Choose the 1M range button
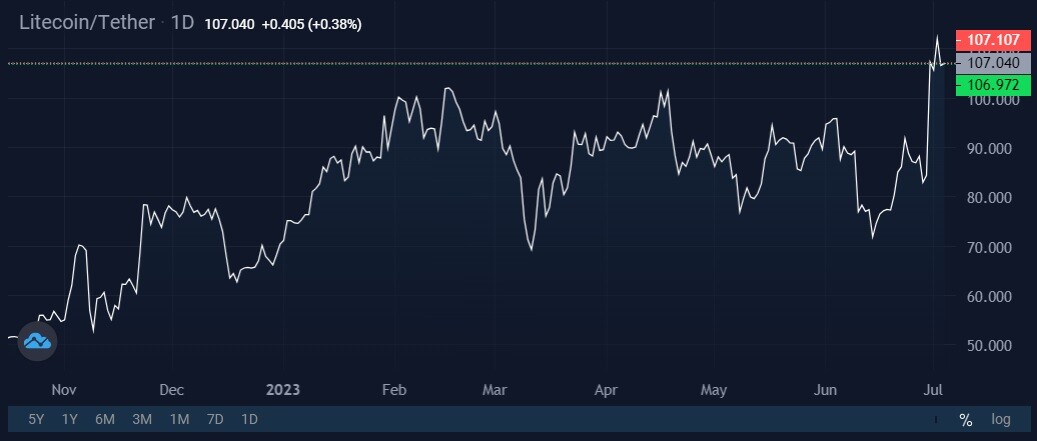The image size is (1037, 441). click(x=179, y=419)
